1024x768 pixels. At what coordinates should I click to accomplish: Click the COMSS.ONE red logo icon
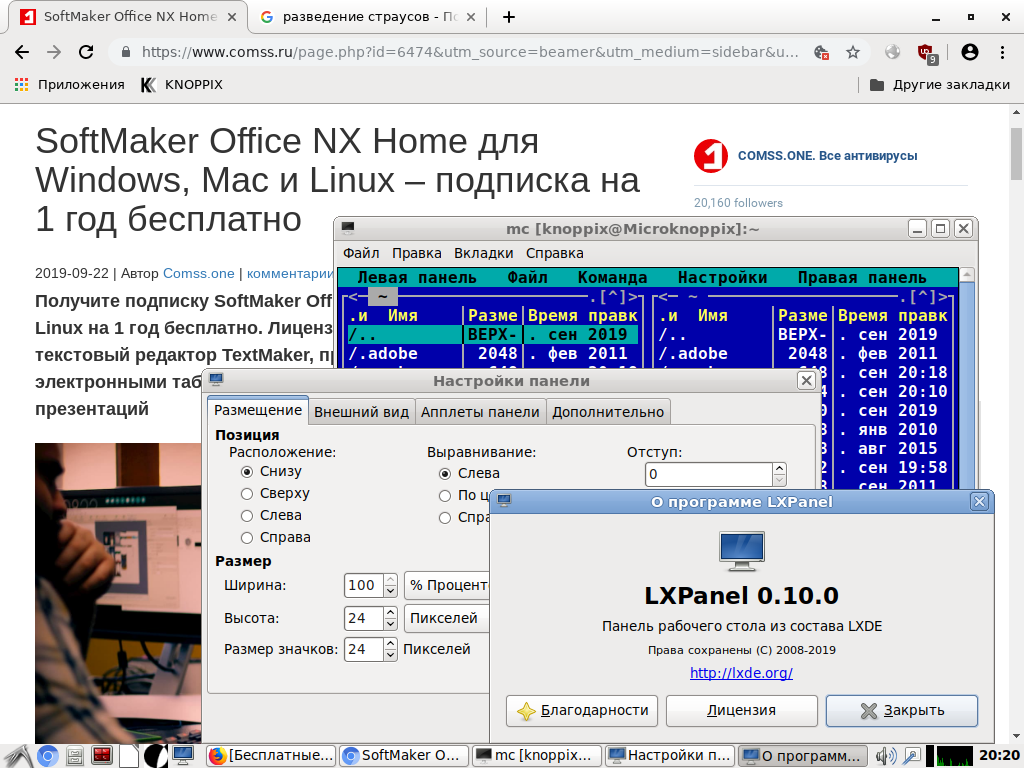(711, 156)
